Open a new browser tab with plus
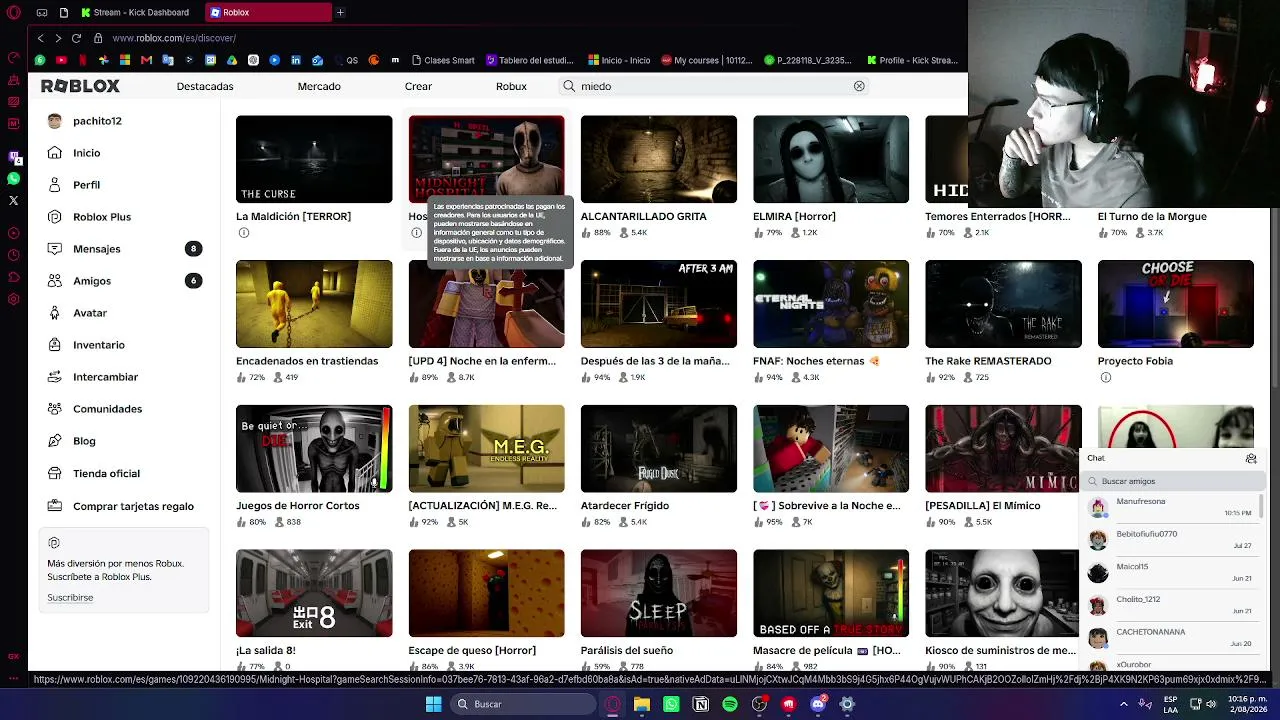Screen dimensions: 1280x720 coord(340,12)
